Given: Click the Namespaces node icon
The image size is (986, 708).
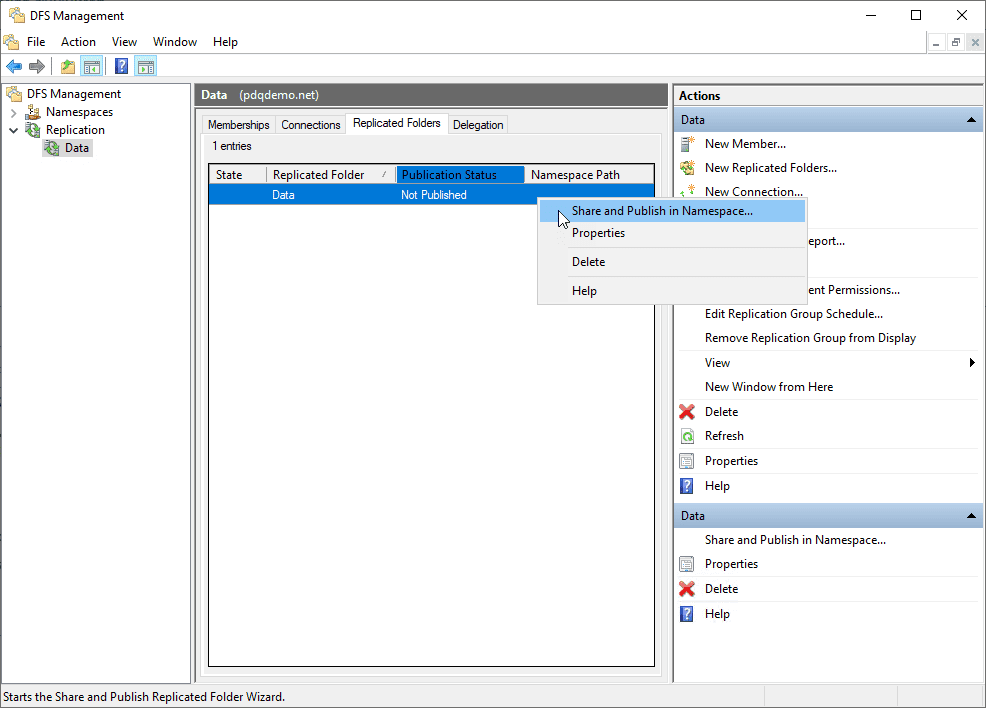Looking at the screenshot, I should pos(33,112).
